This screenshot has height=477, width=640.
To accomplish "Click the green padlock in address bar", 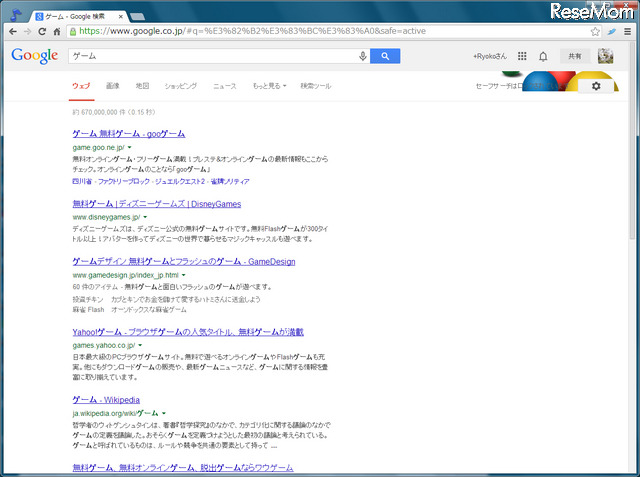I will click(x=73, y=31).
